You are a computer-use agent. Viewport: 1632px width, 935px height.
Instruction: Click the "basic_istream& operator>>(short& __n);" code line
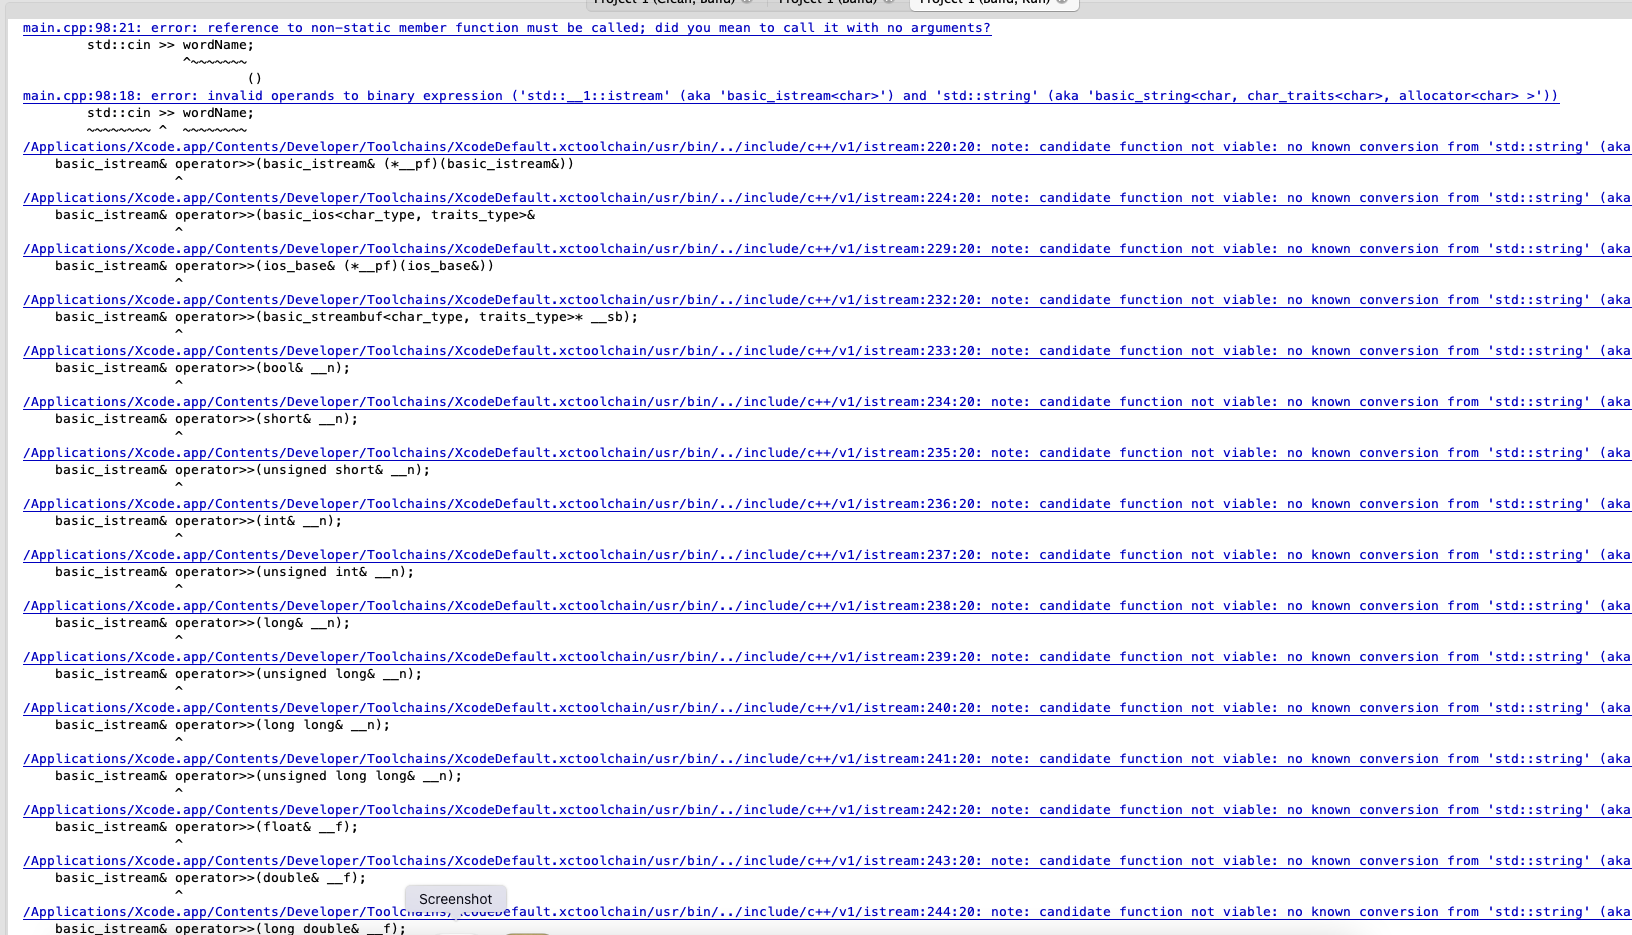(207, 419)
